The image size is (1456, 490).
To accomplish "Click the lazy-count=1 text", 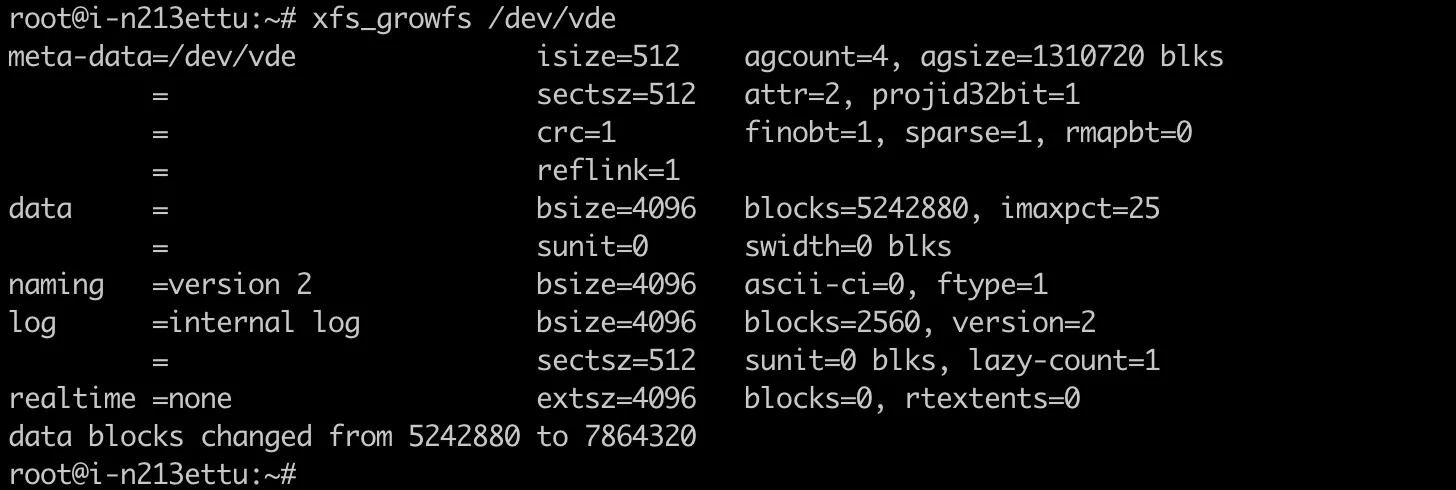I will pos(1064,361).
